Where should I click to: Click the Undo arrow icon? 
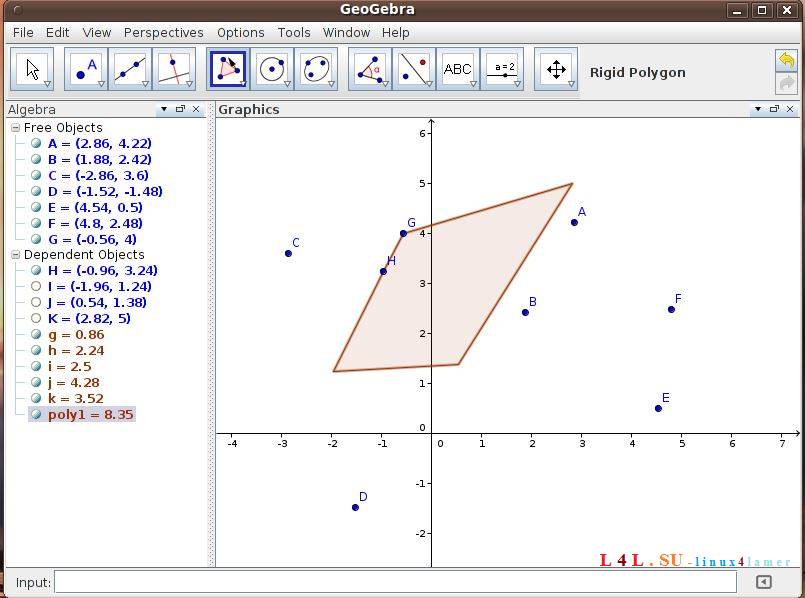[788, 62]
